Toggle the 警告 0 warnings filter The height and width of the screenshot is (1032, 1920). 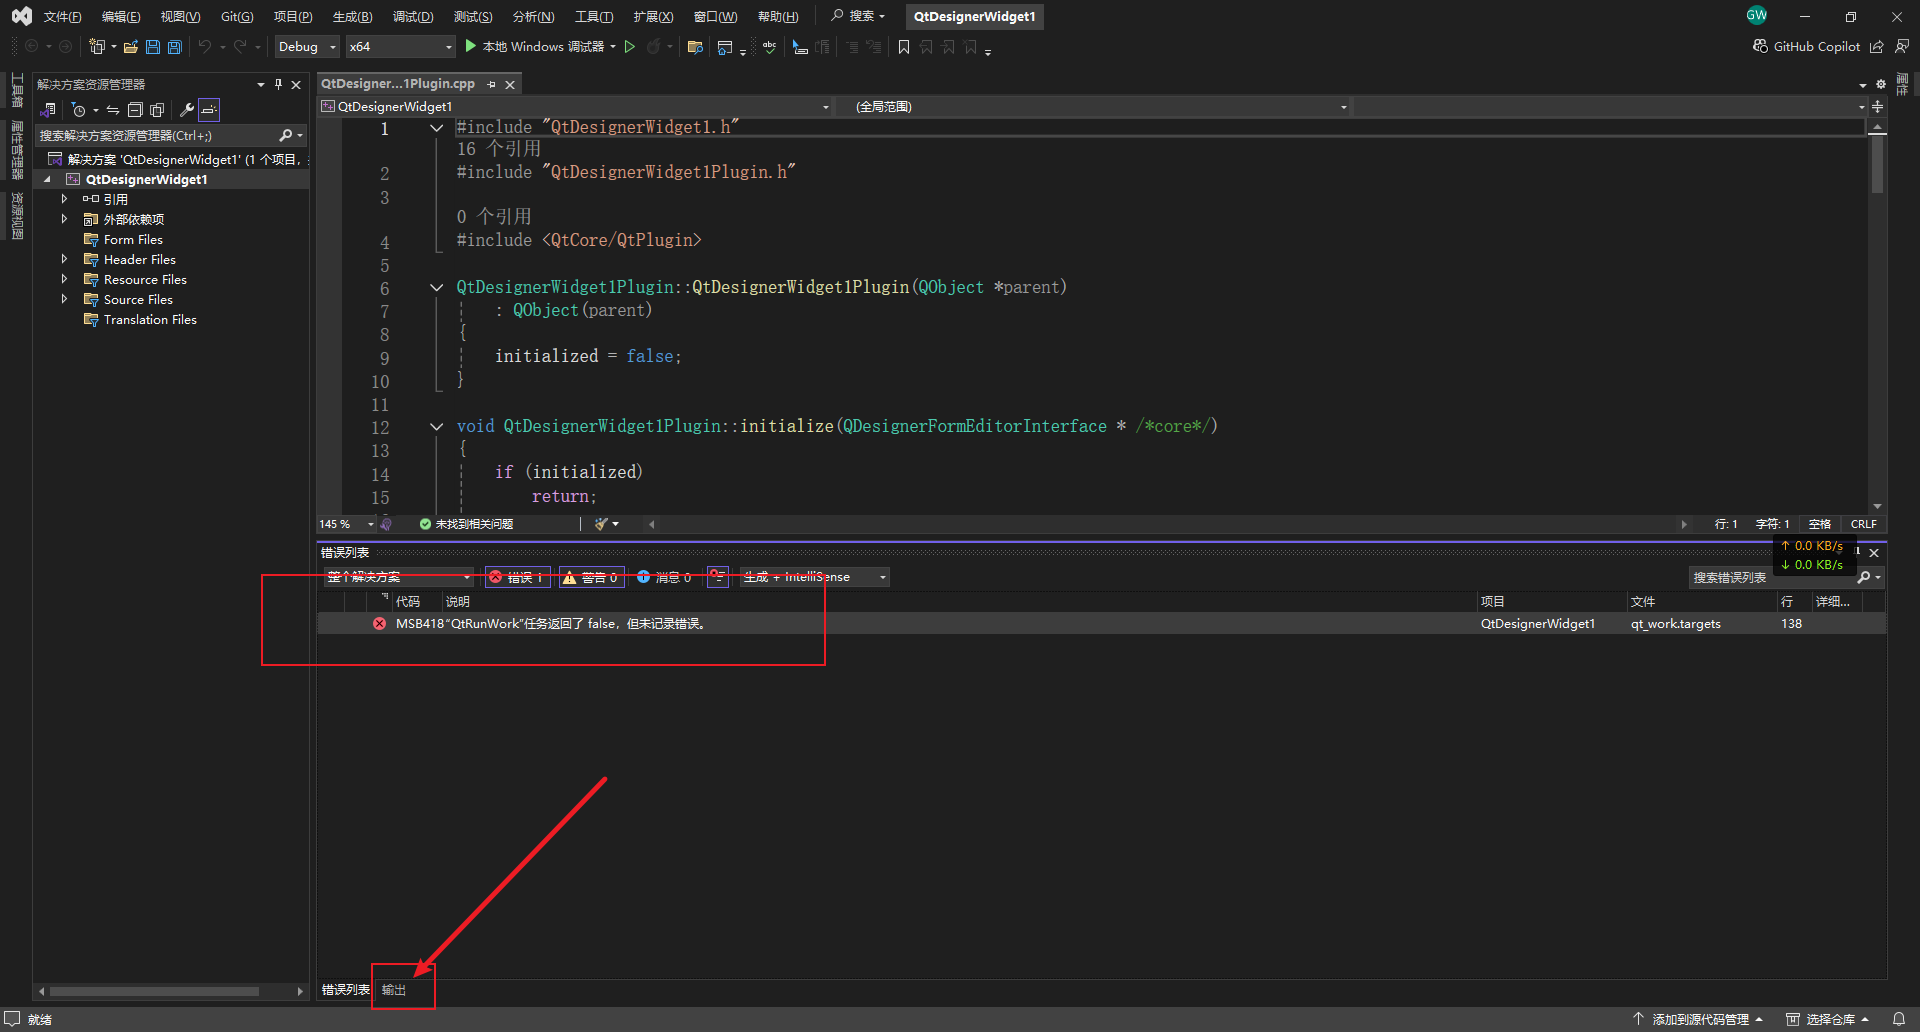591,577
